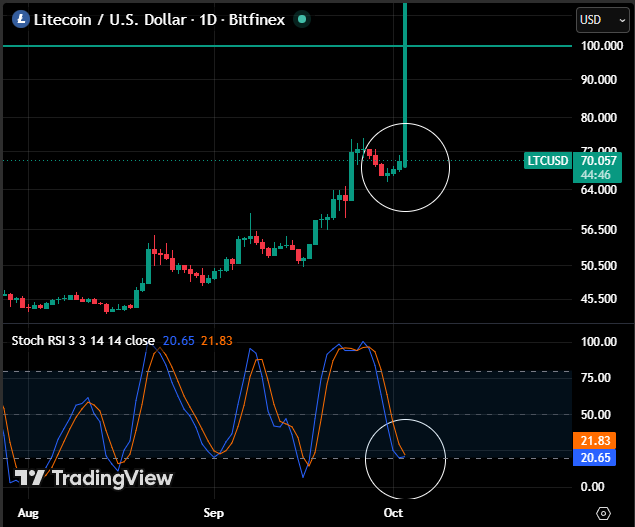Click the Sep time axis label
This screenshot has width=635, height=527.
[x=213, y=513]
